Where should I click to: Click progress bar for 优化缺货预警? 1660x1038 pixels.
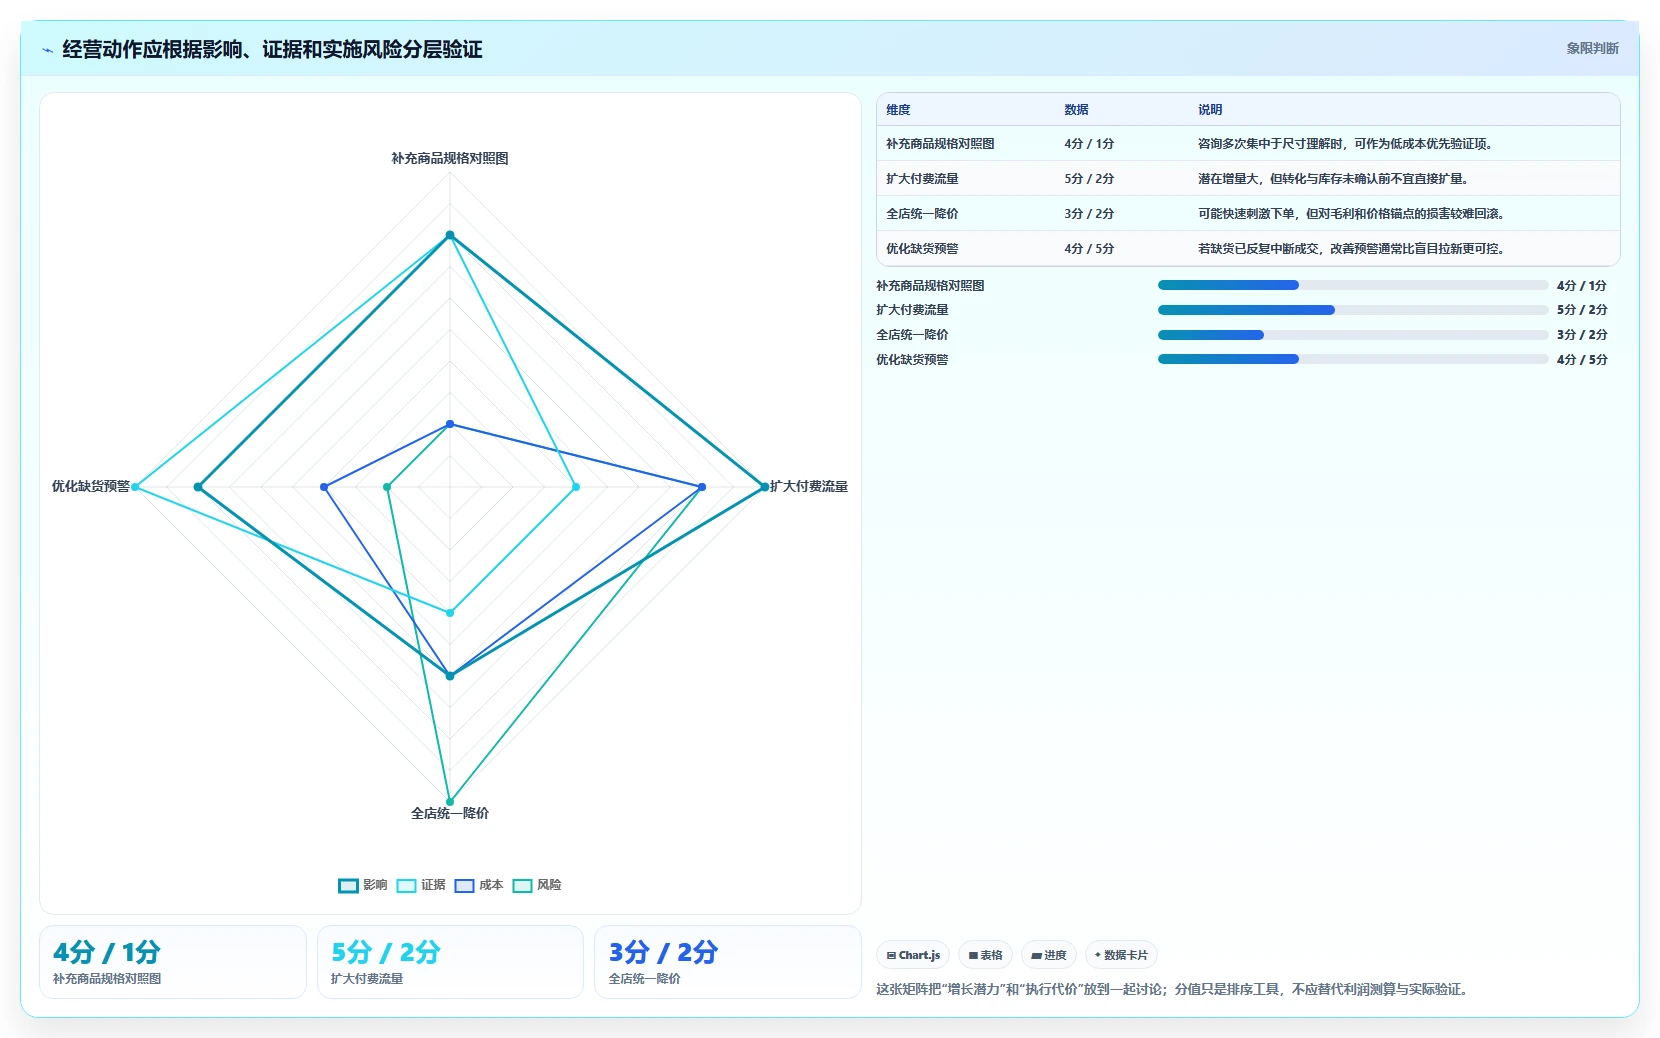(x=1352, y=359)
